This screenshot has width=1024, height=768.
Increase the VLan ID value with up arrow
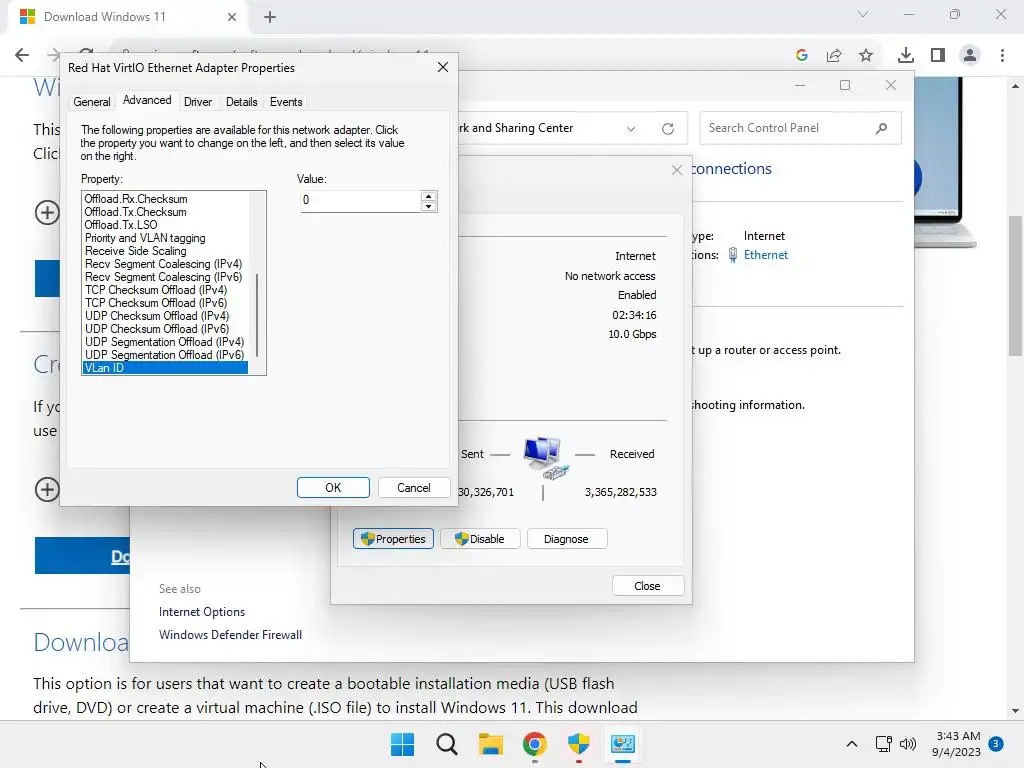point(428,196)
